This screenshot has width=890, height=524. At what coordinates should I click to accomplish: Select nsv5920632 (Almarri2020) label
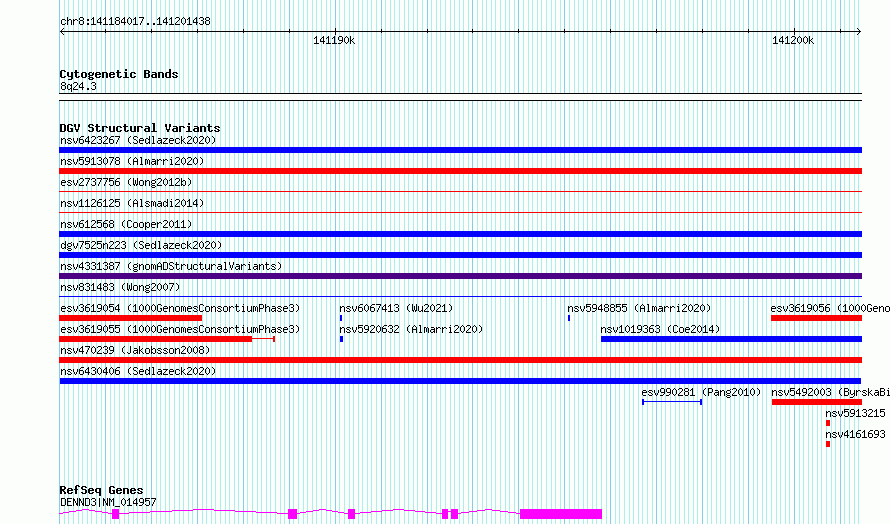(411, 329)
